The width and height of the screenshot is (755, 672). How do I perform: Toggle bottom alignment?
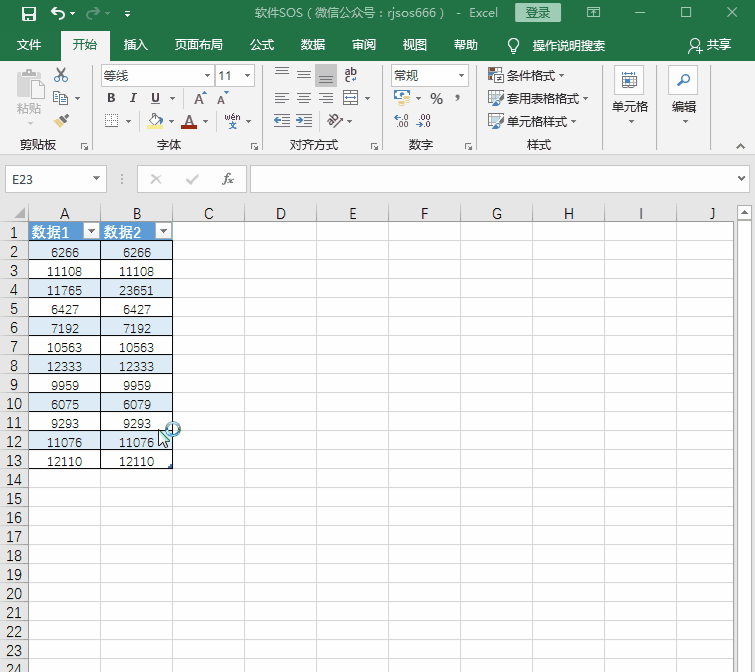(x=326, y=75)
